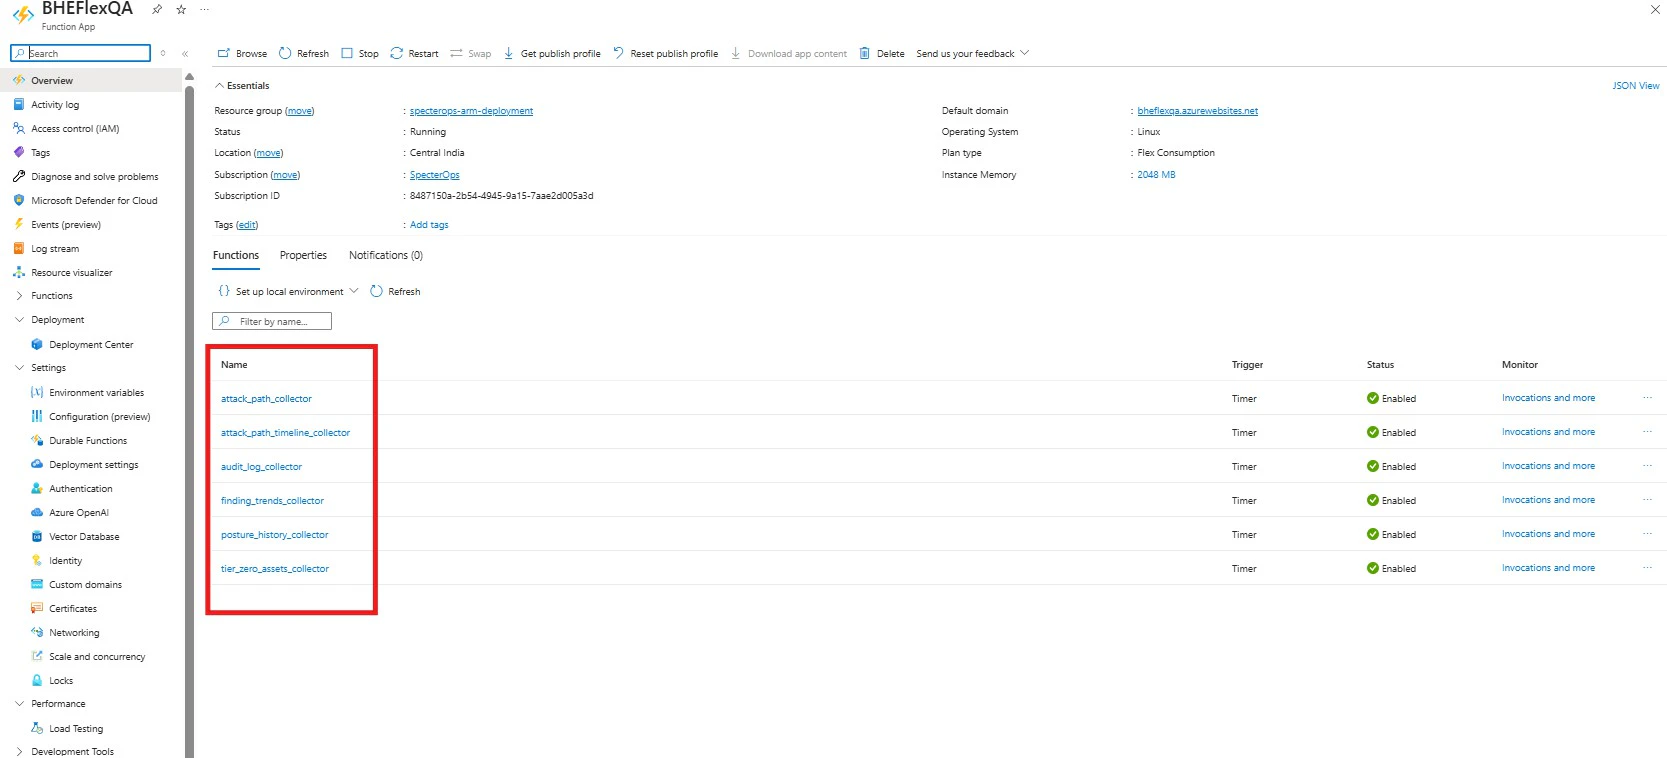1667x758 pixels.
Task: Open audit_log_collector function
Action: point(261,467)
